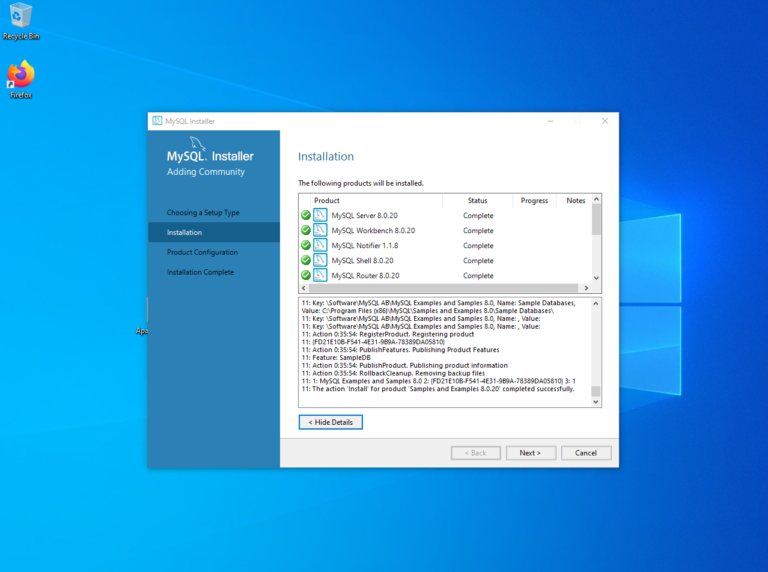This screenshot has width=768, height=572.
Task: Select the Product Configuration step
Action: point(202,252)
